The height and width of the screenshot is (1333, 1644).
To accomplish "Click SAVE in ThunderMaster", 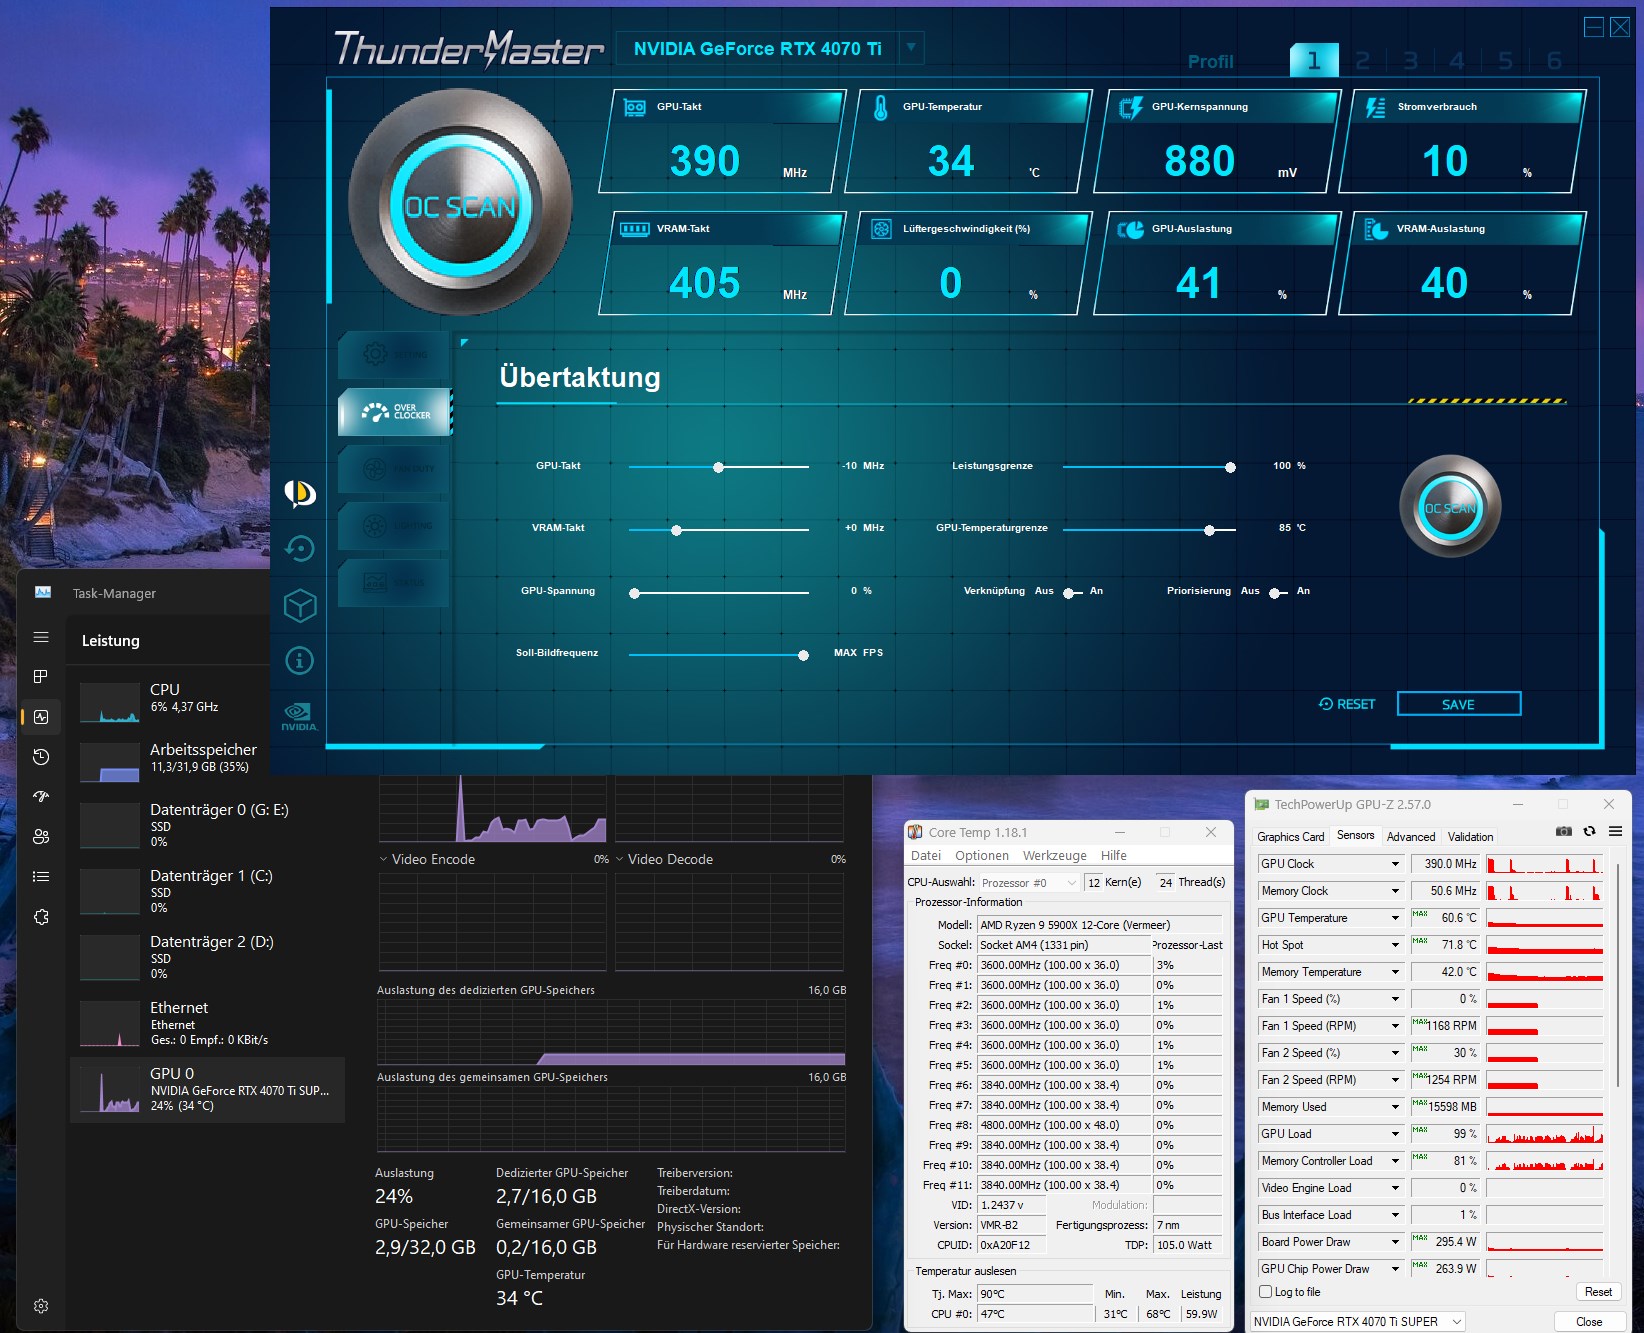I will 1458,704.
